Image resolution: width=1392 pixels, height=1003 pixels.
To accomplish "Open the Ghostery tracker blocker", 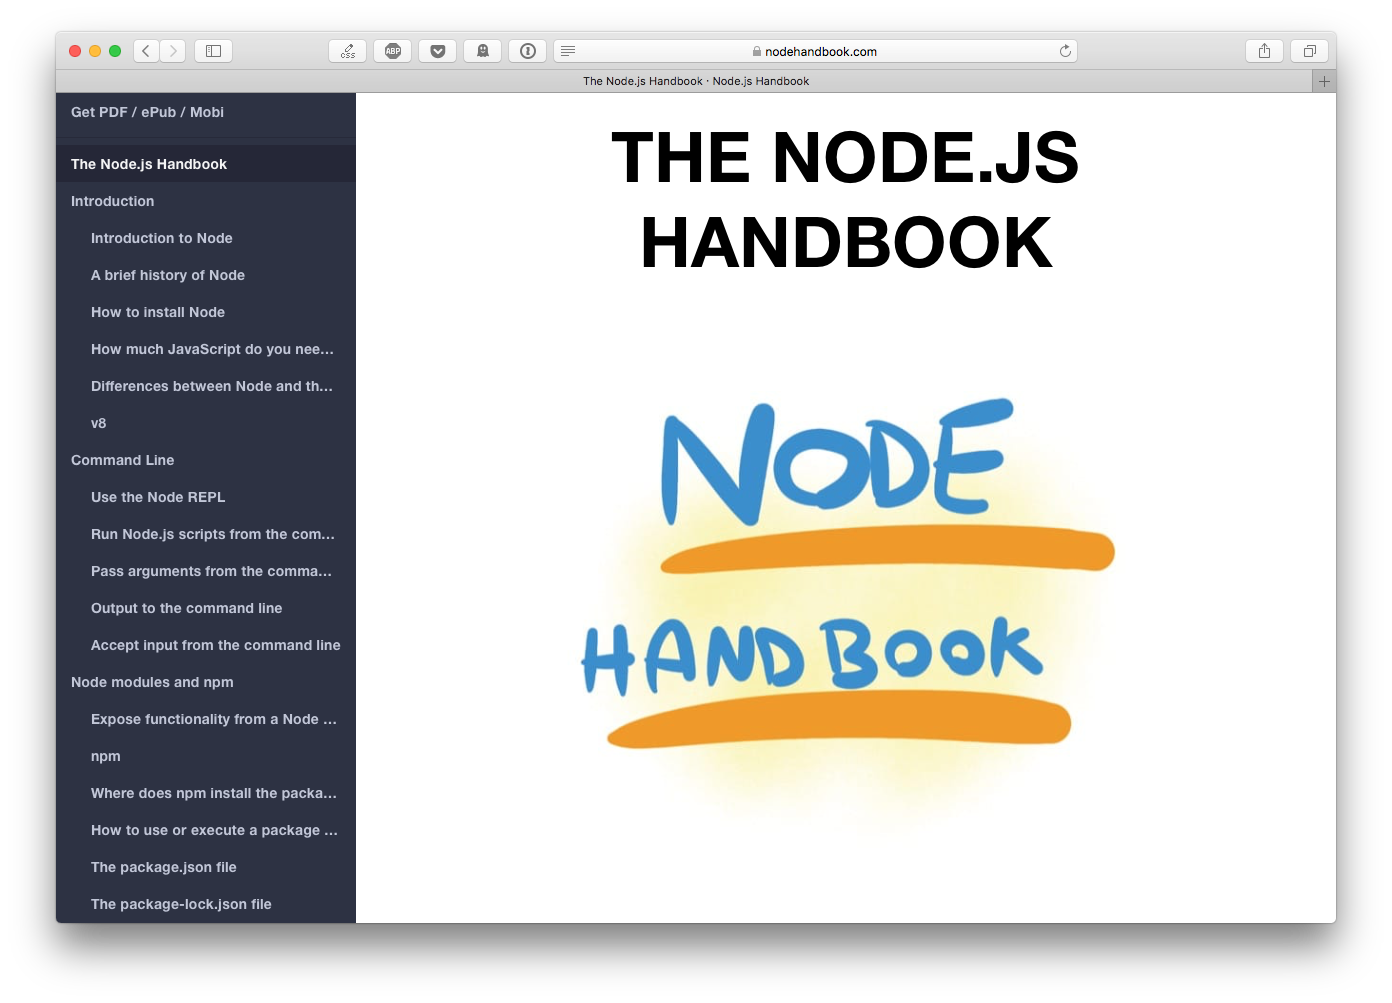I will tap(482, 50).
